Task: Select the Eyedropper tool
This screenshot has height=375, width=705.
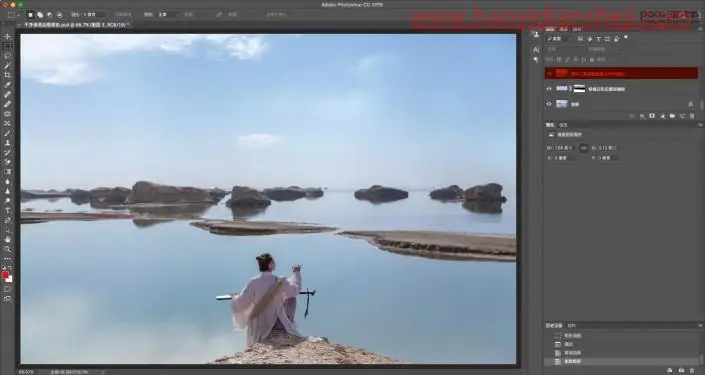Action: click(7, 85)
